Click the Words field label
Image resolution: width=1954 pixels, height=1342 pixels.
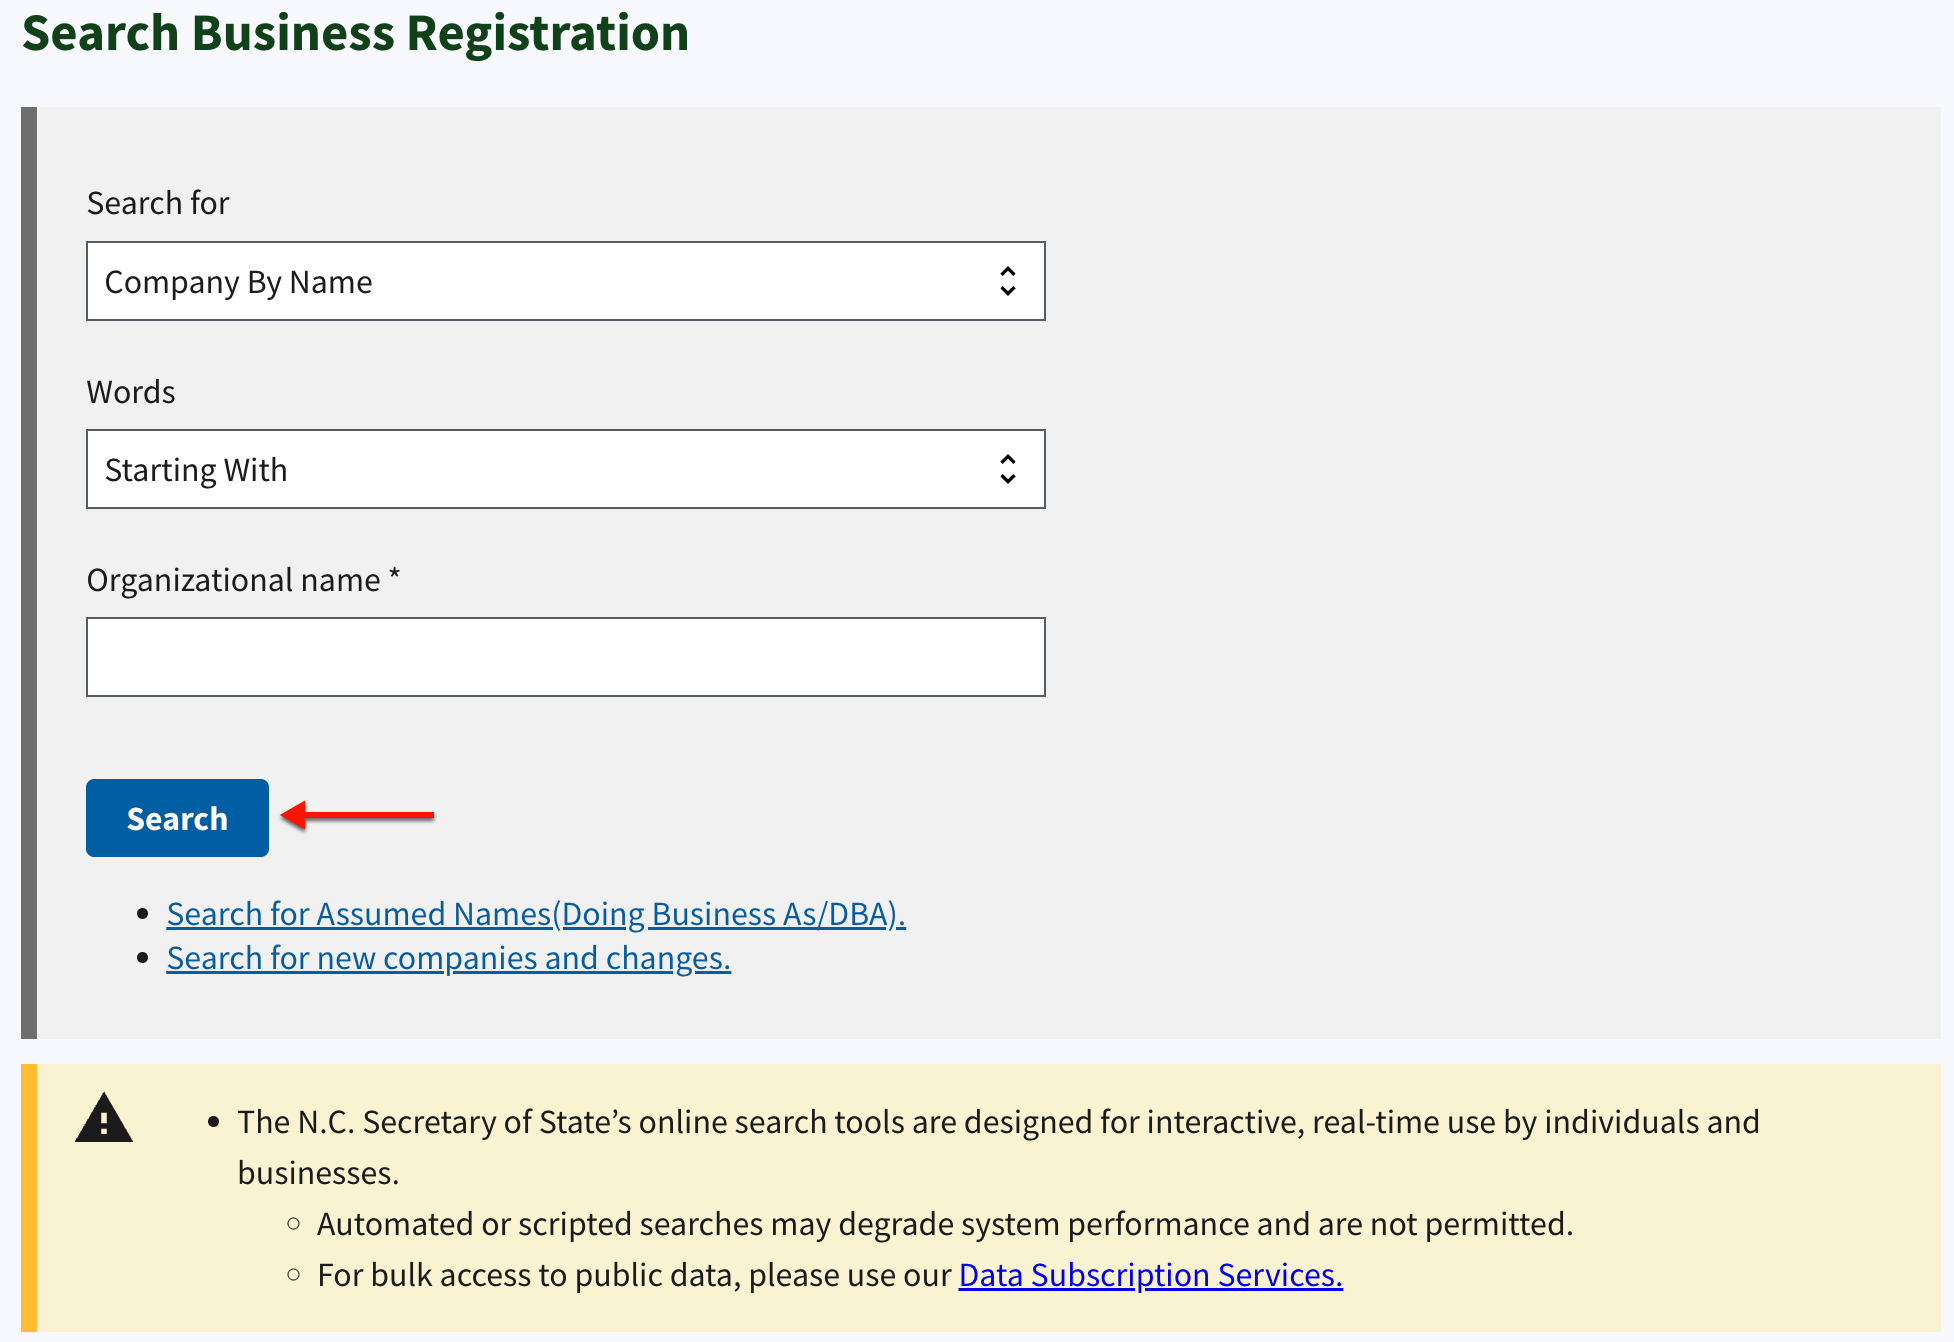tap(131, 392)
